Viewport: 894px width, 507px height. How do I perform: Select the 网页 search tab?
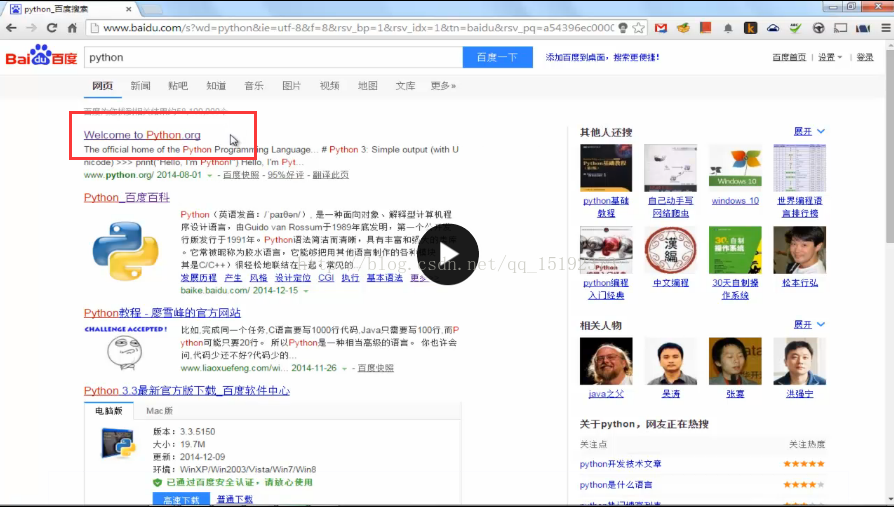point(103,86)
